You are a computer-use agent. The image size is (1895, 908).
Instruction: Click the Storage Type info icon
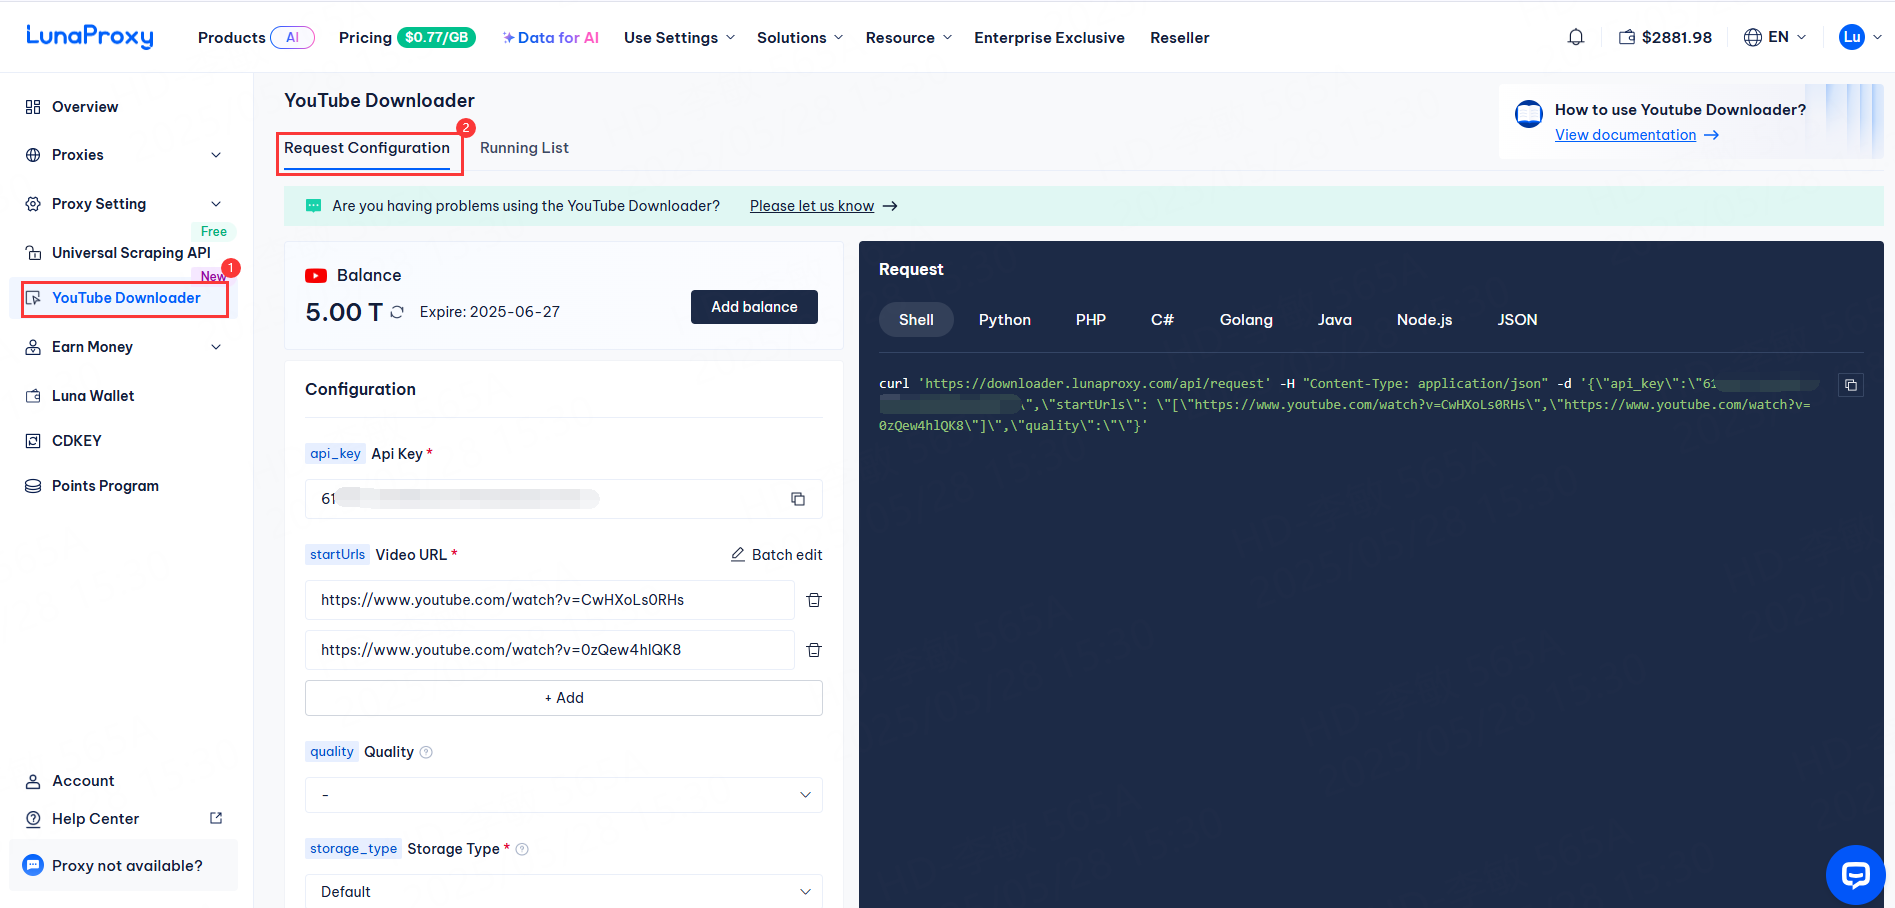pos(522,849)
